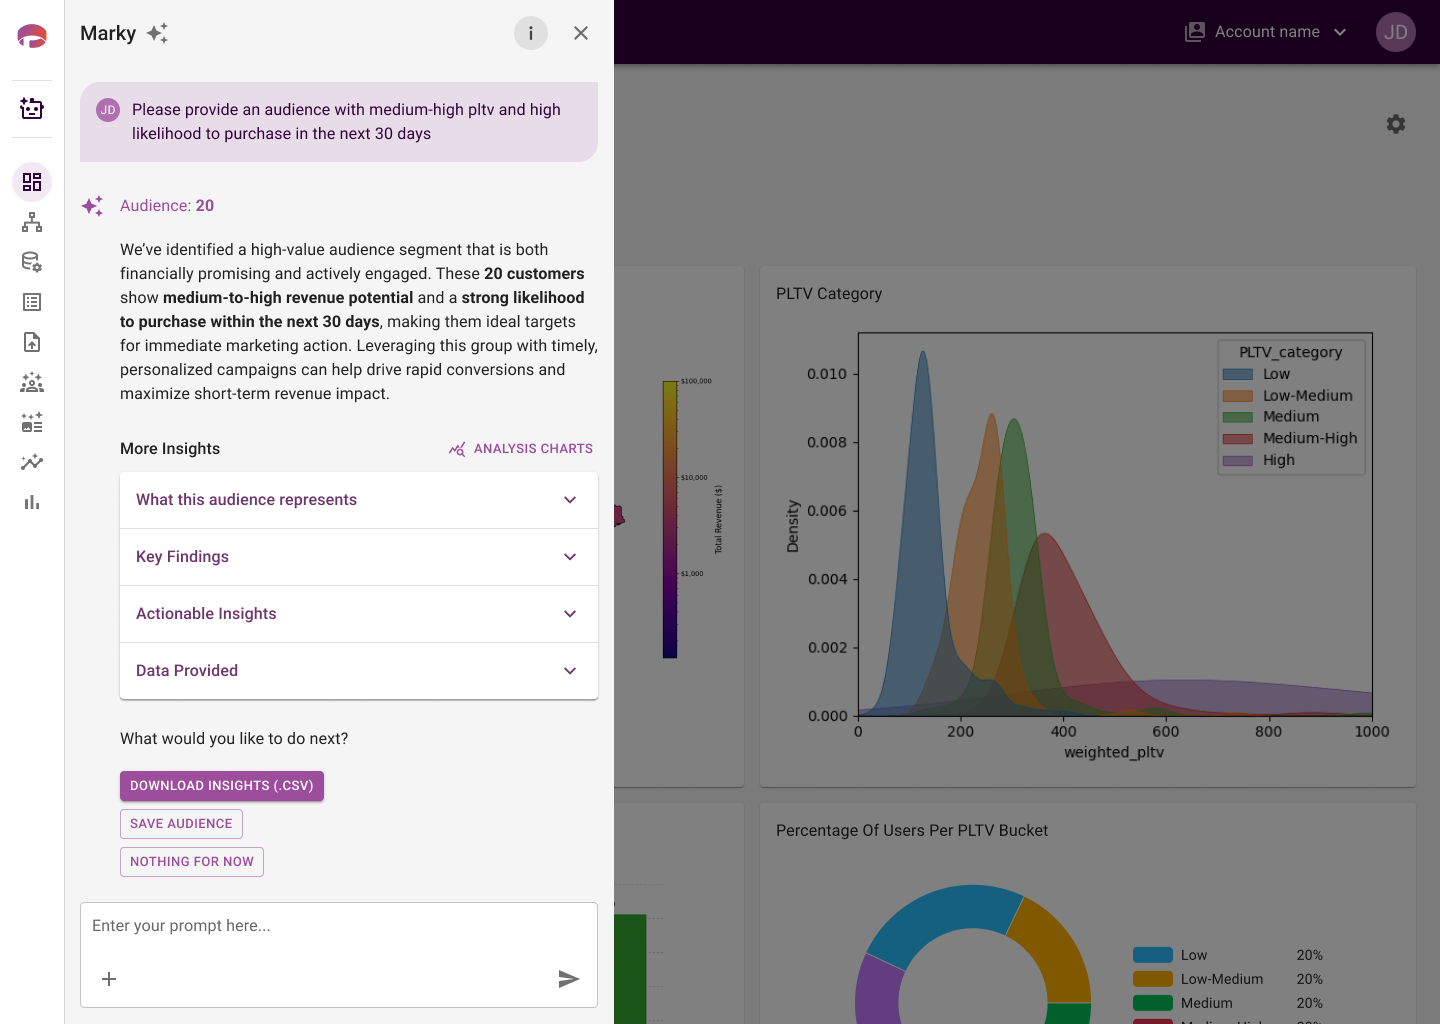The height and width of the screenshot is (1024, 1440).
Task: Open the Account name dropdown
Action: [x=1266, y=32]
